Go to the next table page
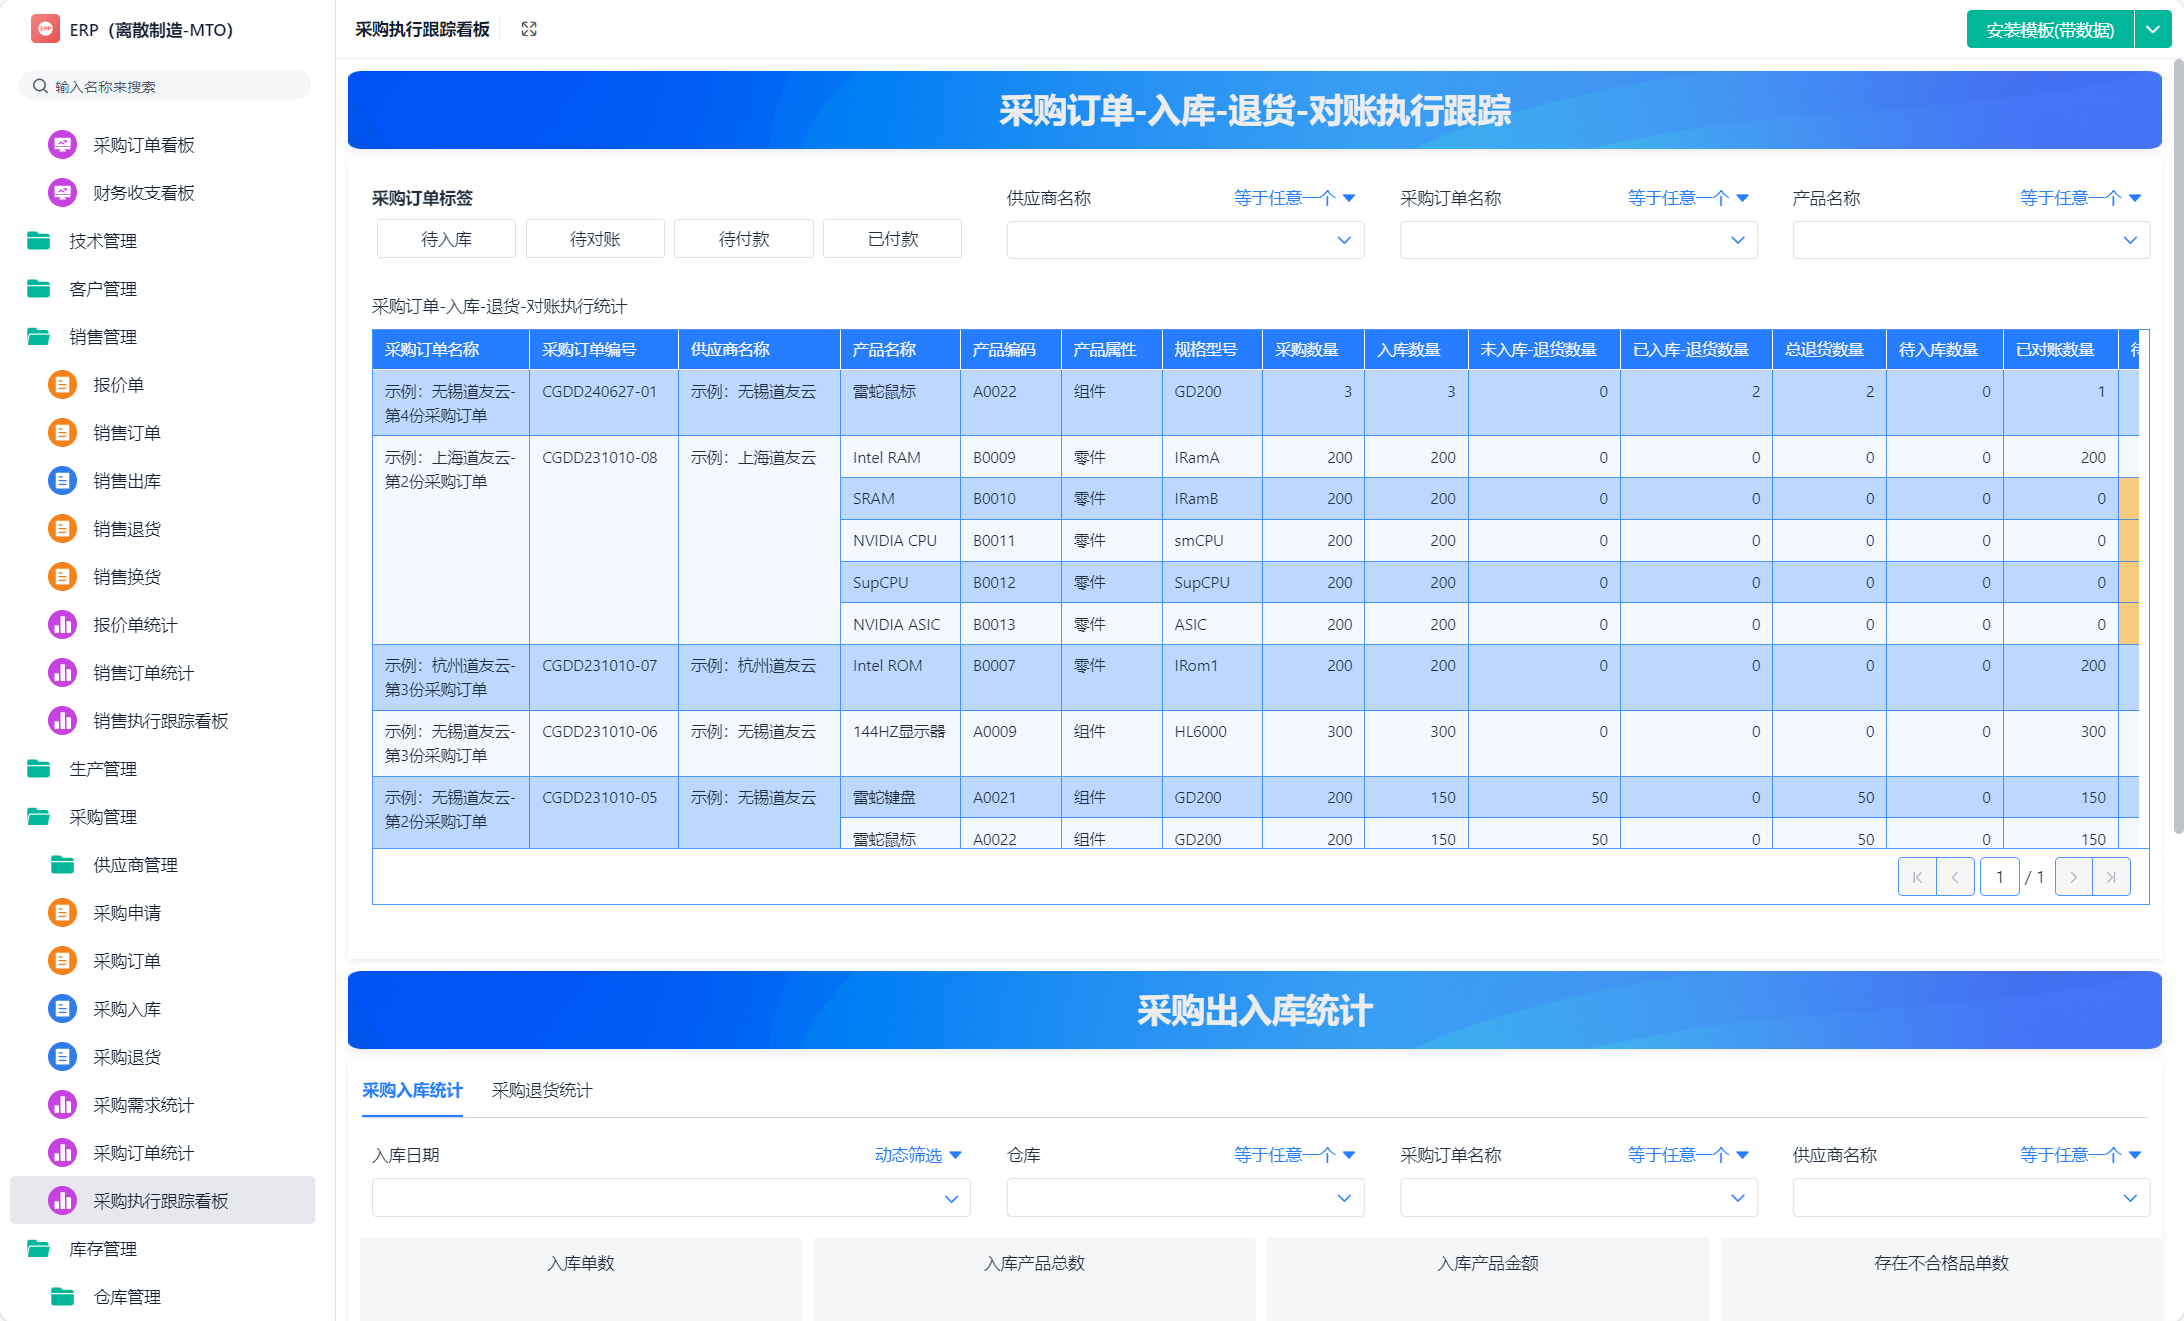This screenshot has height=1321, width=2184. coord(2073,877)
